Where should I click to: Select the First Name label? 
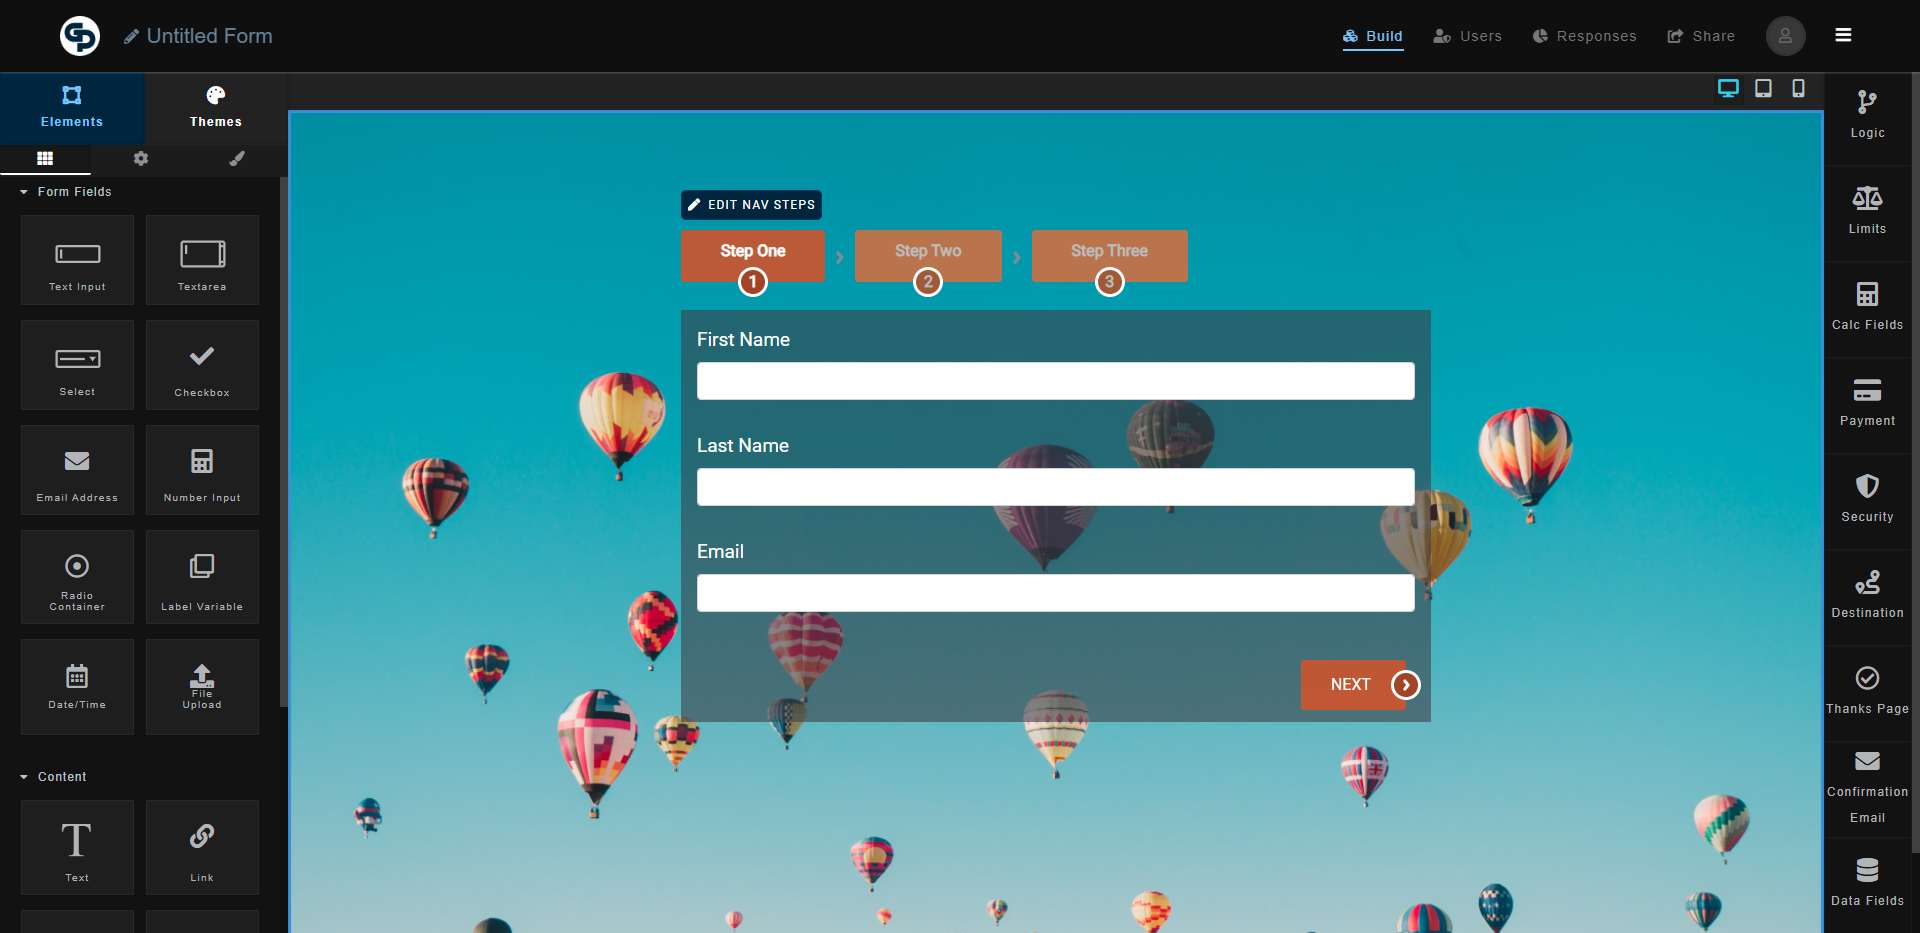pos(743,340)
